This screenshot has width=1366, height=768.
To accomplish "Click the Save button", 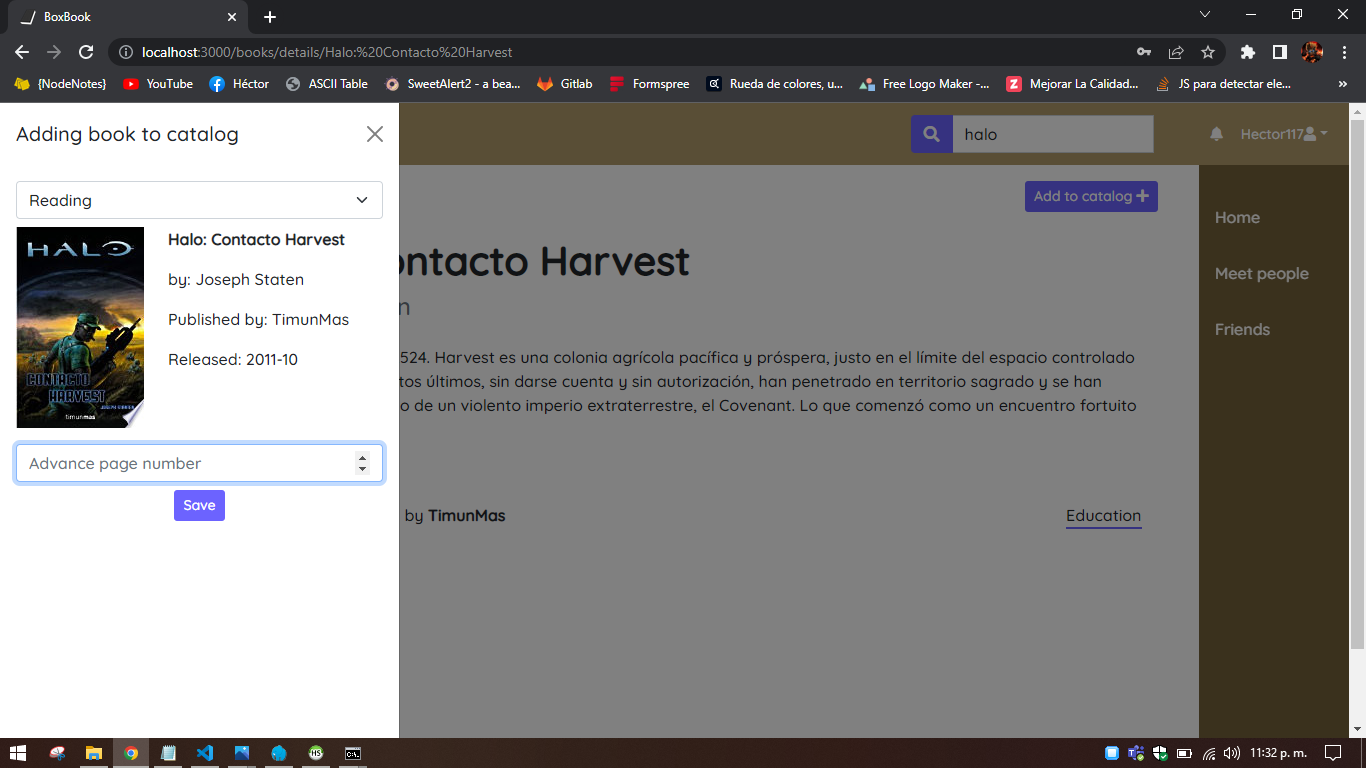I will [199, 505].
